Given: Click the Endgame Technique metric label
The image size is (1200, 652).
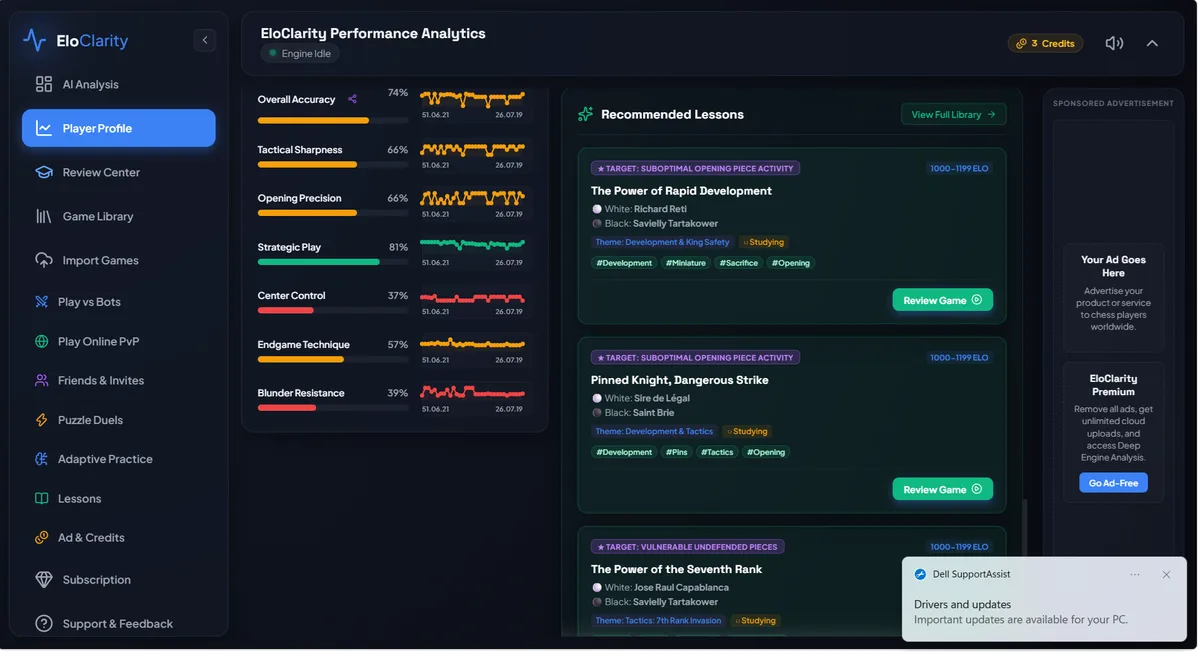Looking at the screenshot, I should pos(304,345).
